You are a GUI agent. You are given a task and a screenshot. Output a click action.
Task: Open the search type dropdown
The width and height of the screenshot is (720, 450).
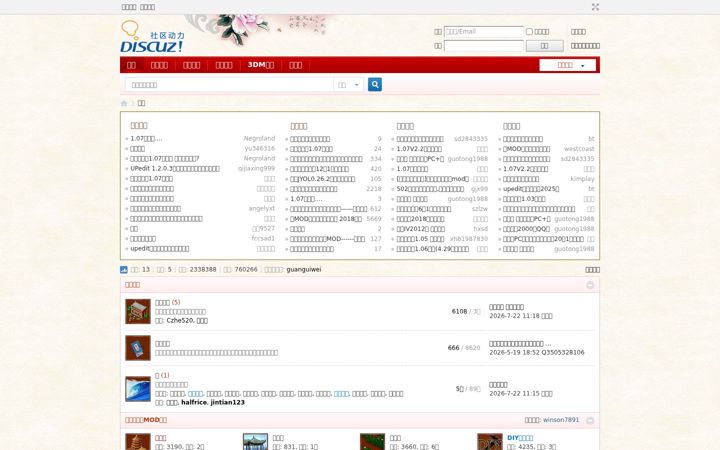349,85
